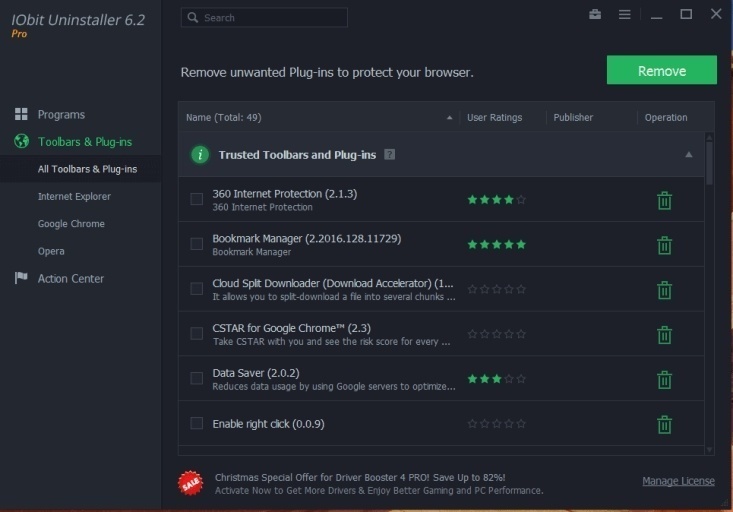Click the search magnifier icon
Viewport: 733px width, 512px height.
tap(193, 17)
